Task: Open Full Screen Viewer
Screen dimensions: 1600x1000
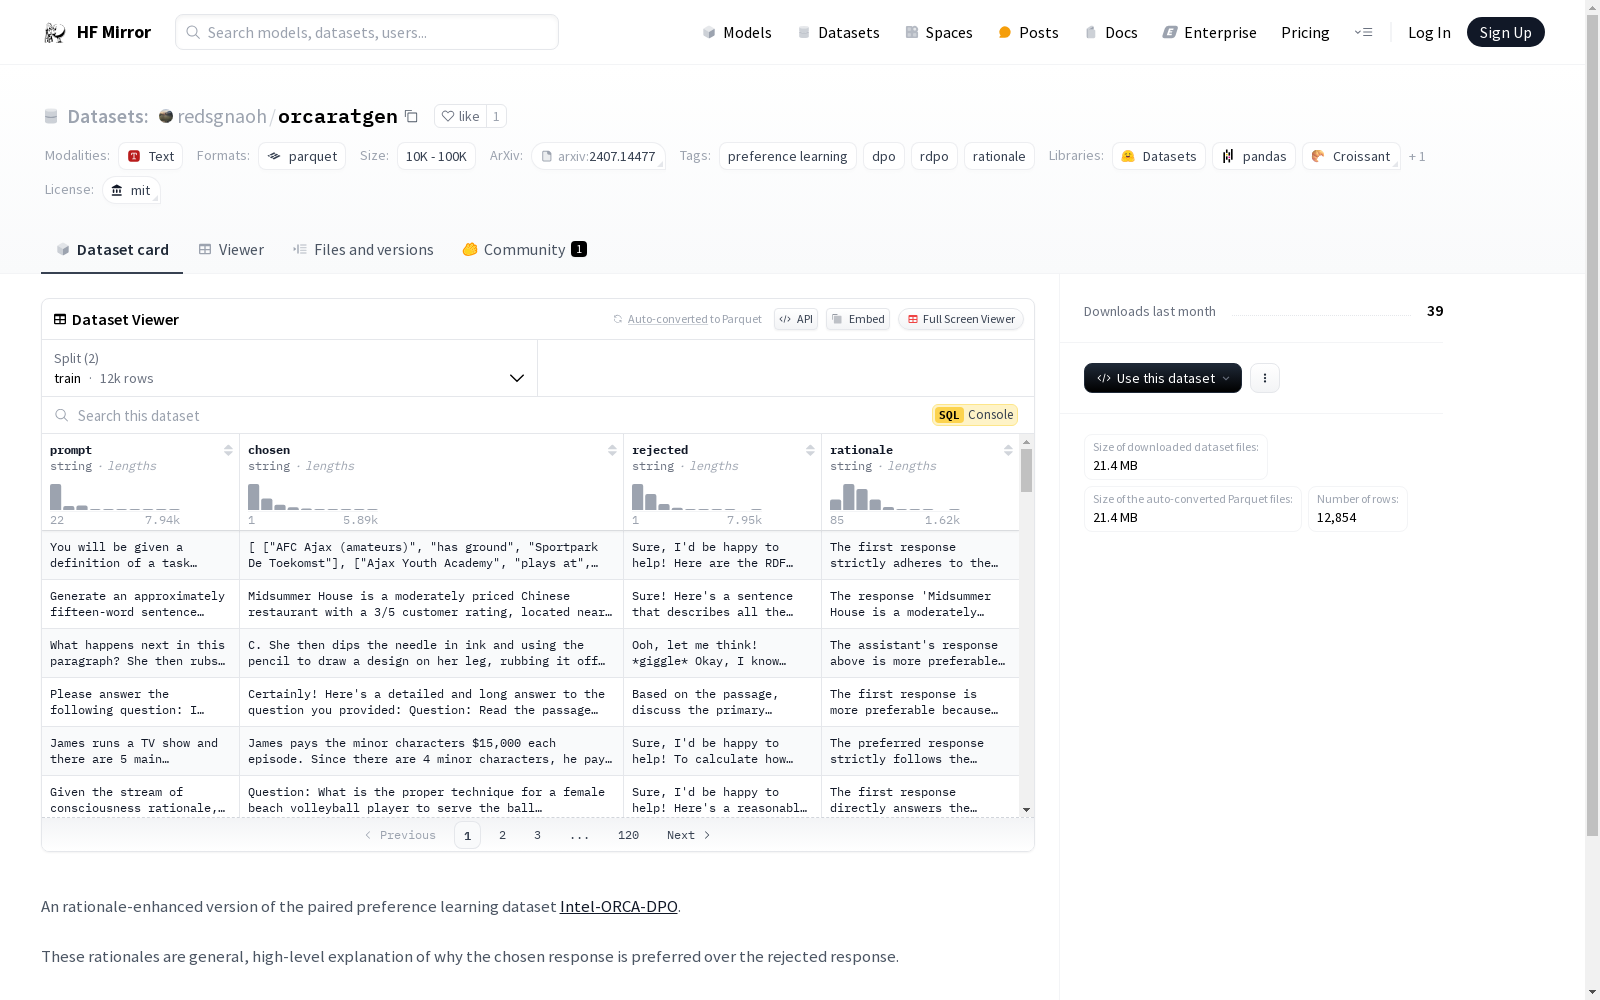Action: 961,320
